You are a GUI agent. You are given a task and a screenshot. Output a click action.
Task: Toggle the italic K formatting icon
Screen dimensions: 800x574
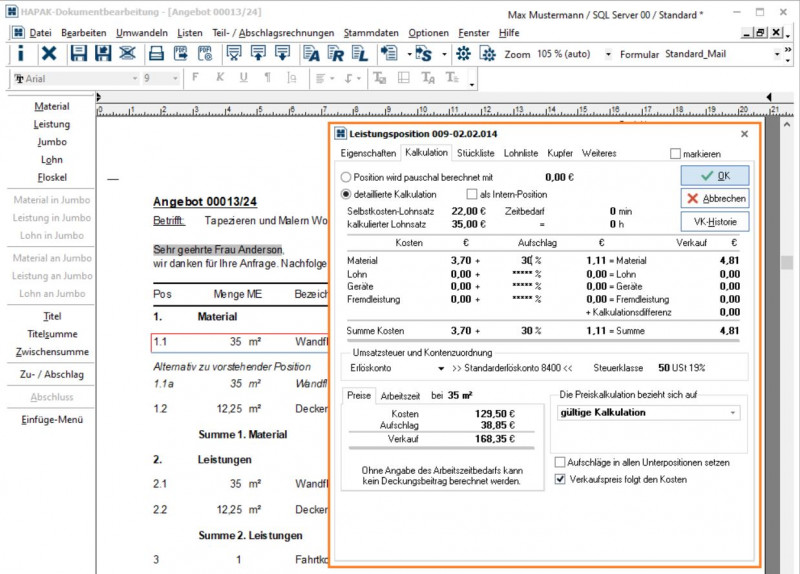[219, 78]
